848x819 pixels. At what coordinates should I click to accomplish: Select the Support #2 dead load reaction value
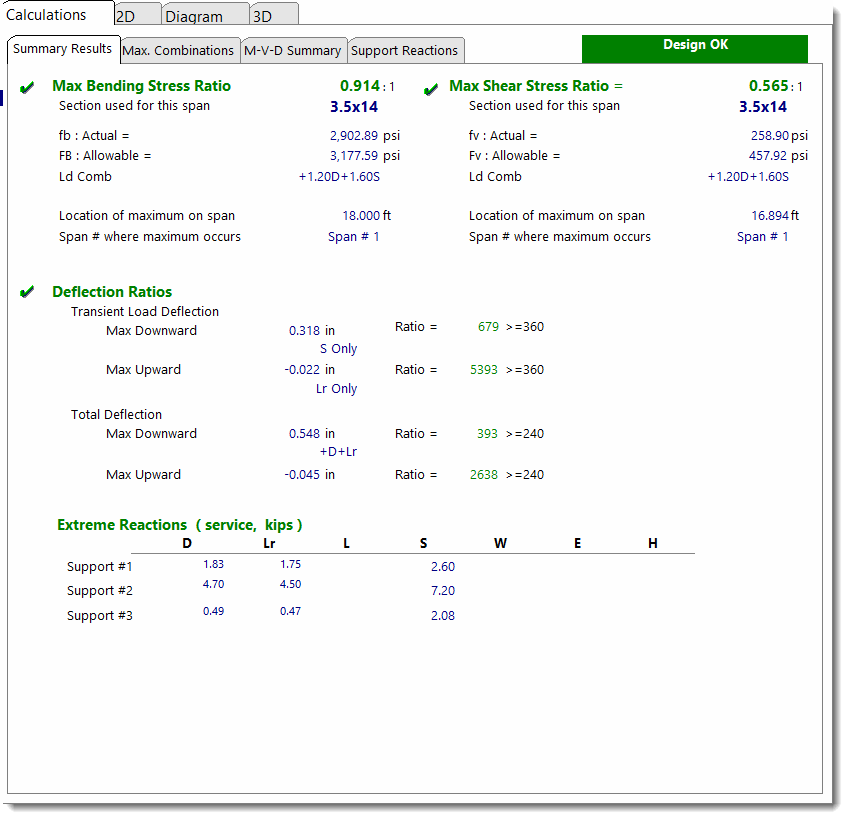pyautogui.click(x=212, y=584)
